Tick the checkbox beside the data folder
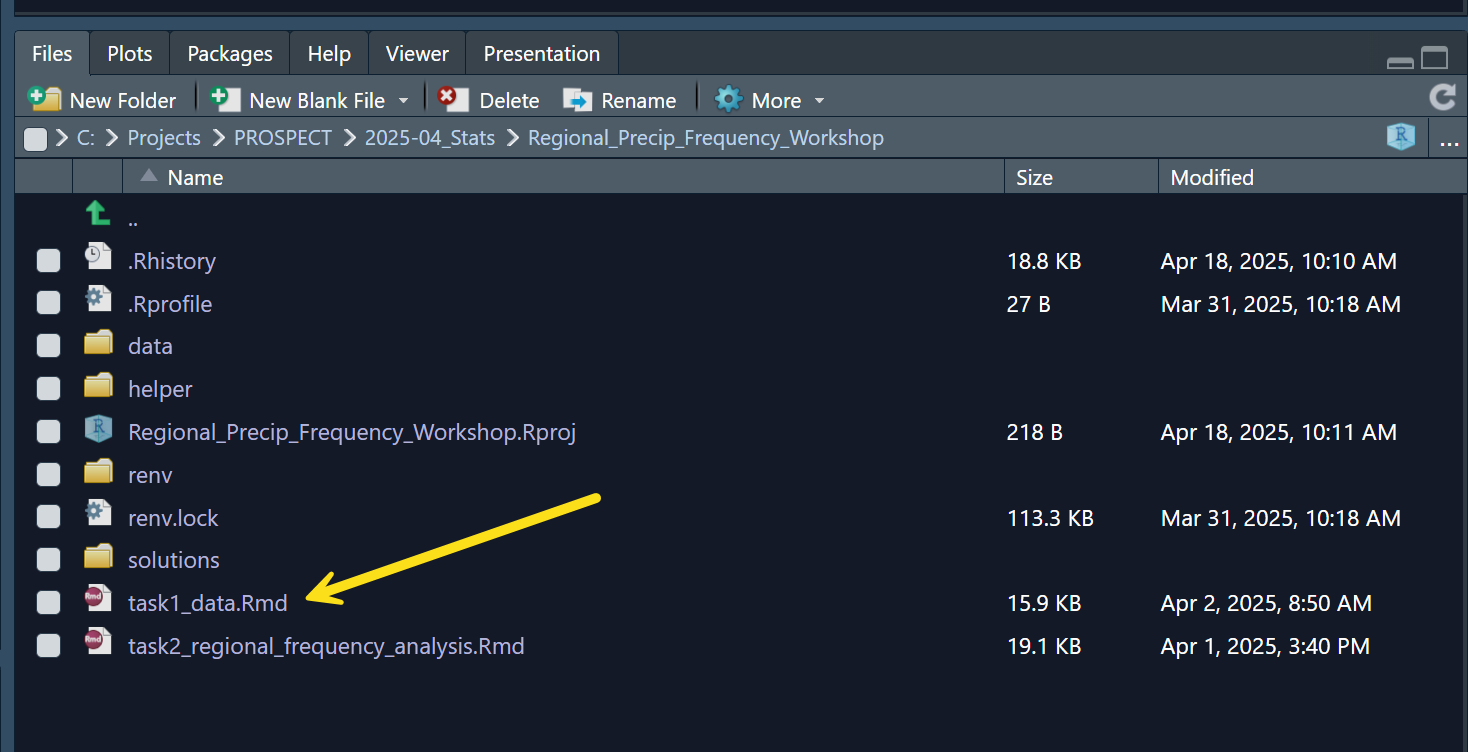Screen dimensions: 1468x752 pos(48,346)
